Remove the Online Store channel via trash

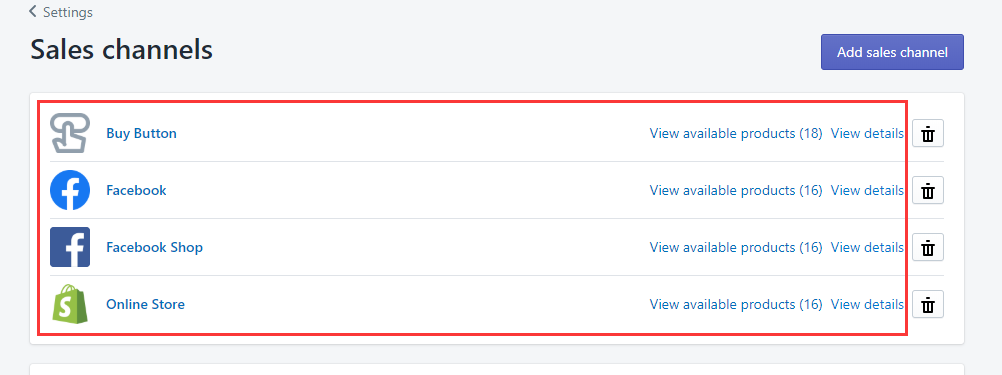coord(928,304)
